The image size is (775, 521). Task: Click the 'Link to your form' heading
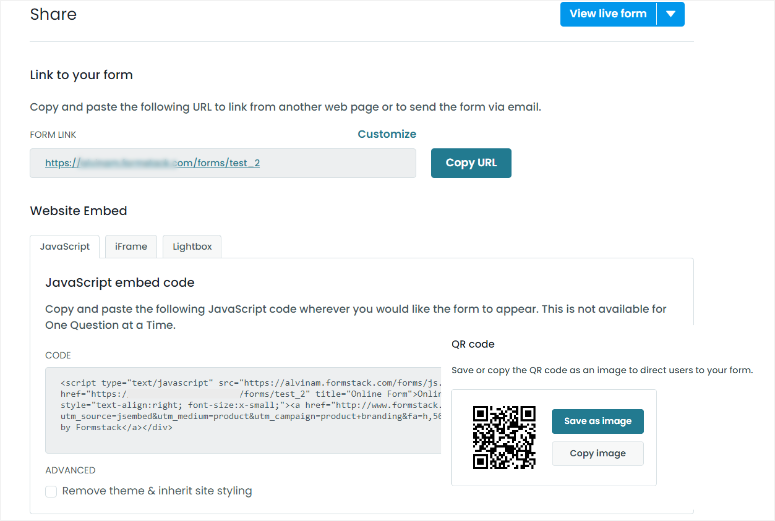82,75
